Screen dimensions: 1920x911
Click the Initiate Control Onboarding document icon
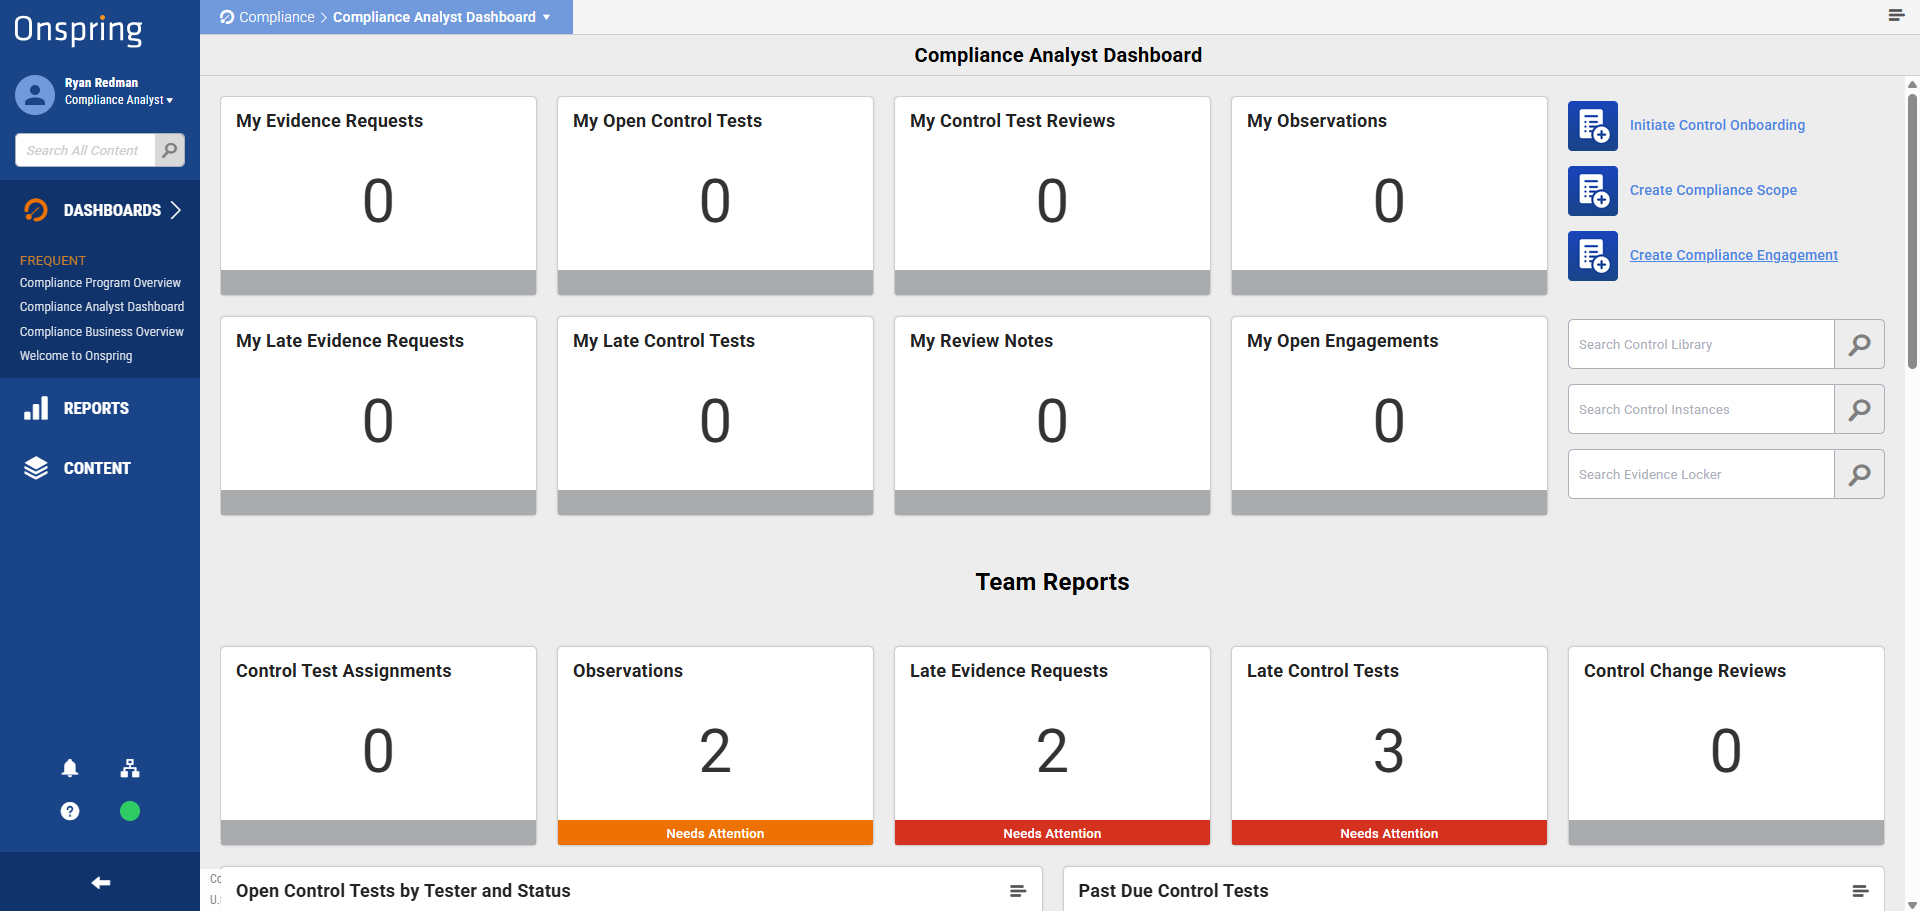point(1593,125)
